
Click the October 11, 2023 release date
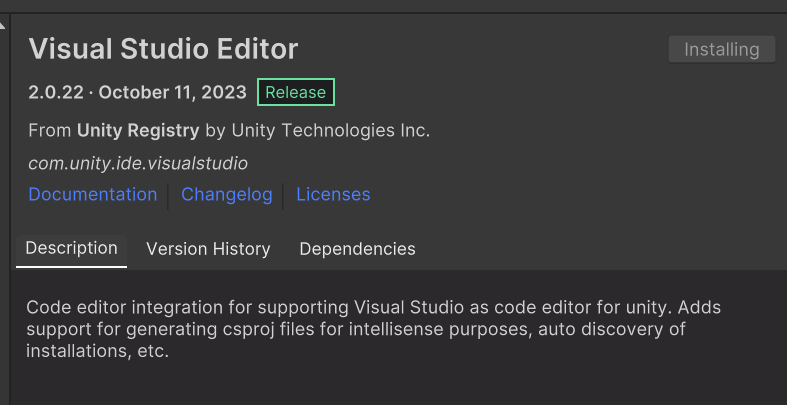pos(172,92)
